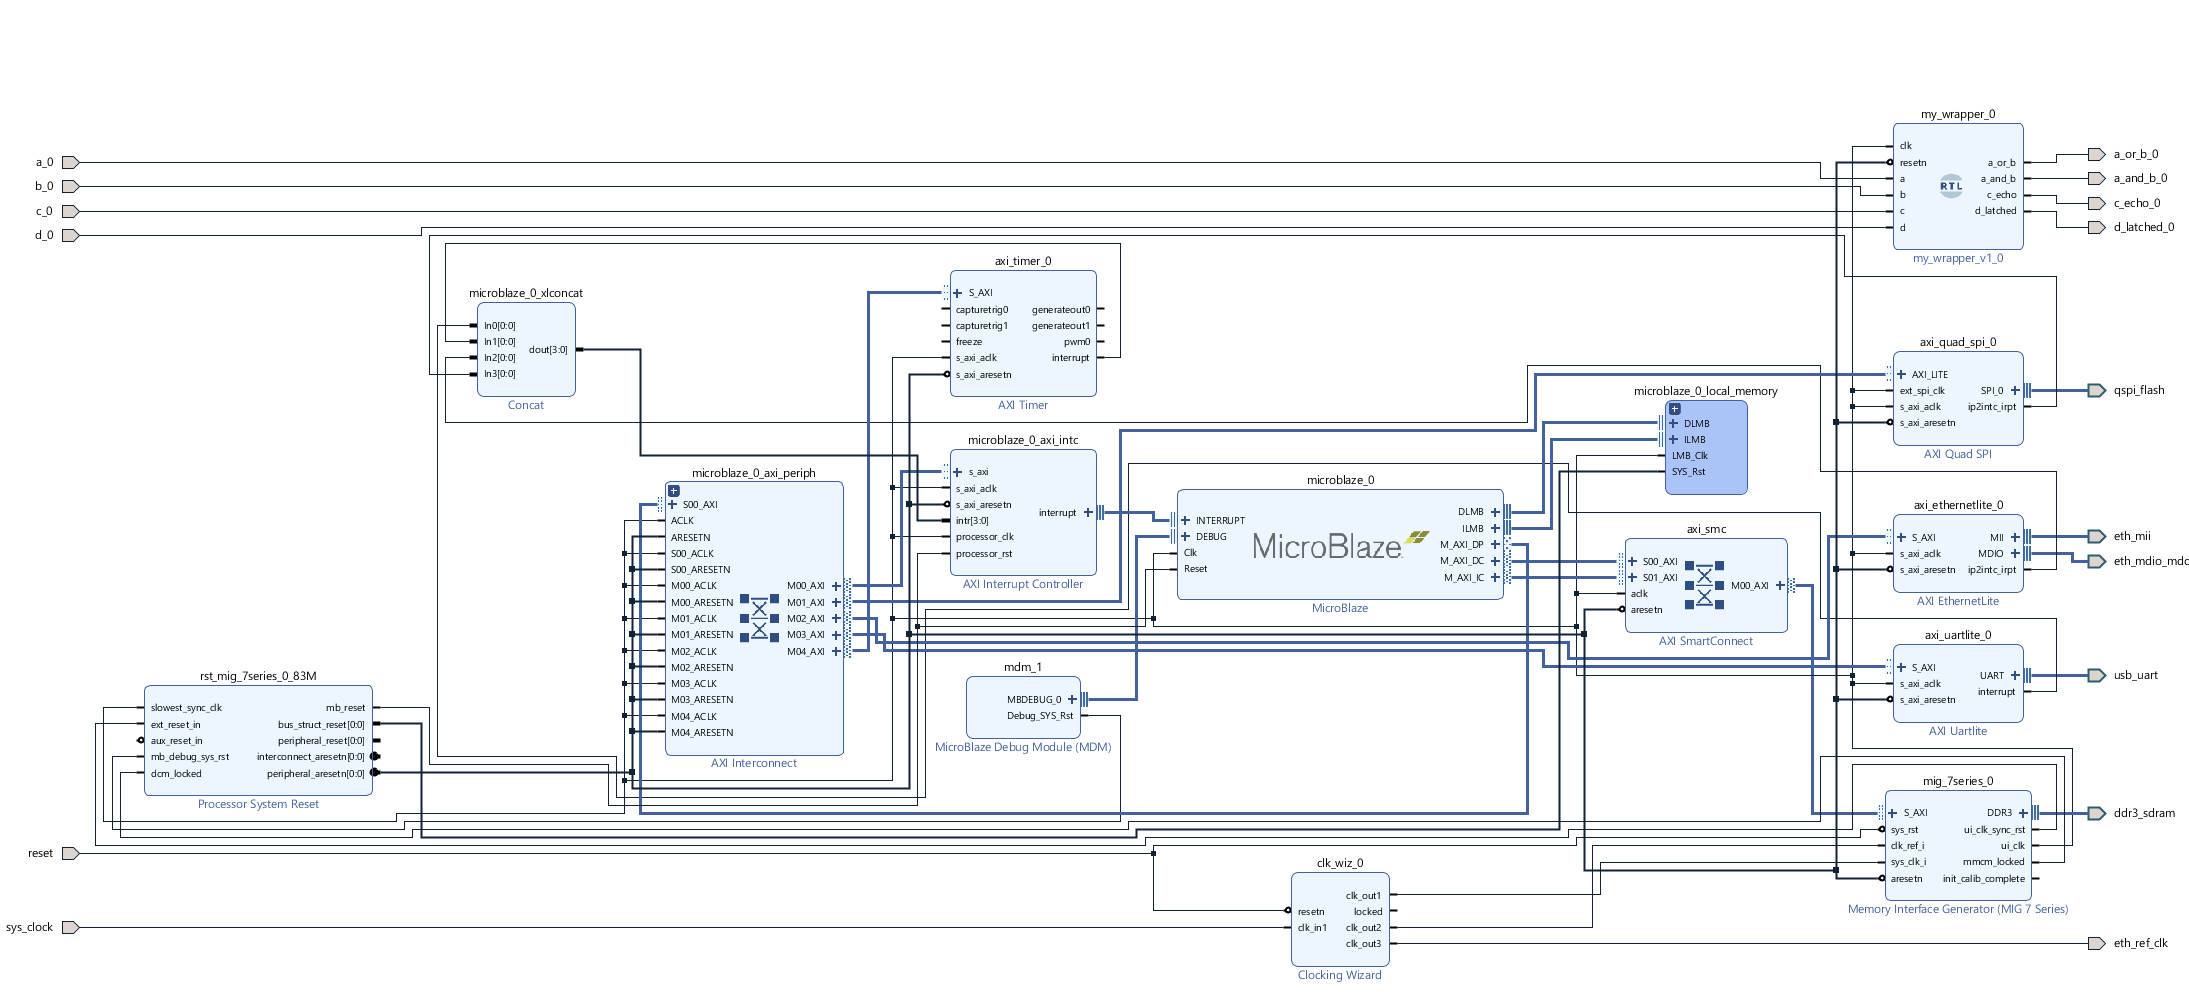Image resolution: width=2189 pixels, height=1005 pixels.
Task: Select the c_echo_0 output port symbol
Action: pos(2097,203)
